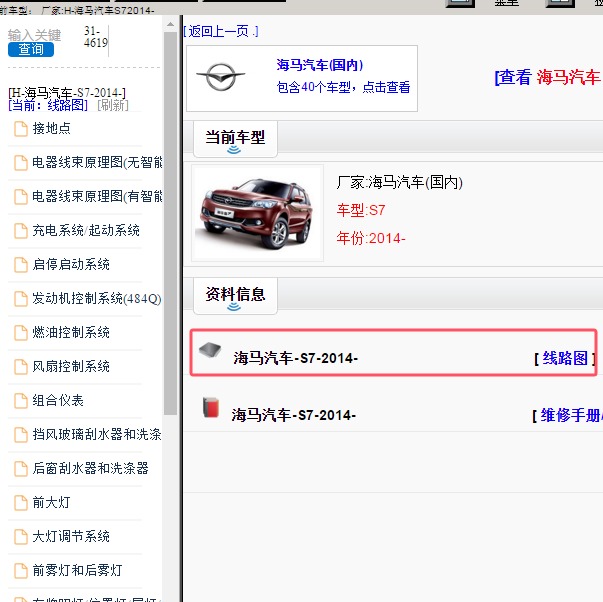Viewport: 603px width, 602px height.
Task: Click the document icon beside 前雾灯和后雾灯
Action: coord(21,570)
